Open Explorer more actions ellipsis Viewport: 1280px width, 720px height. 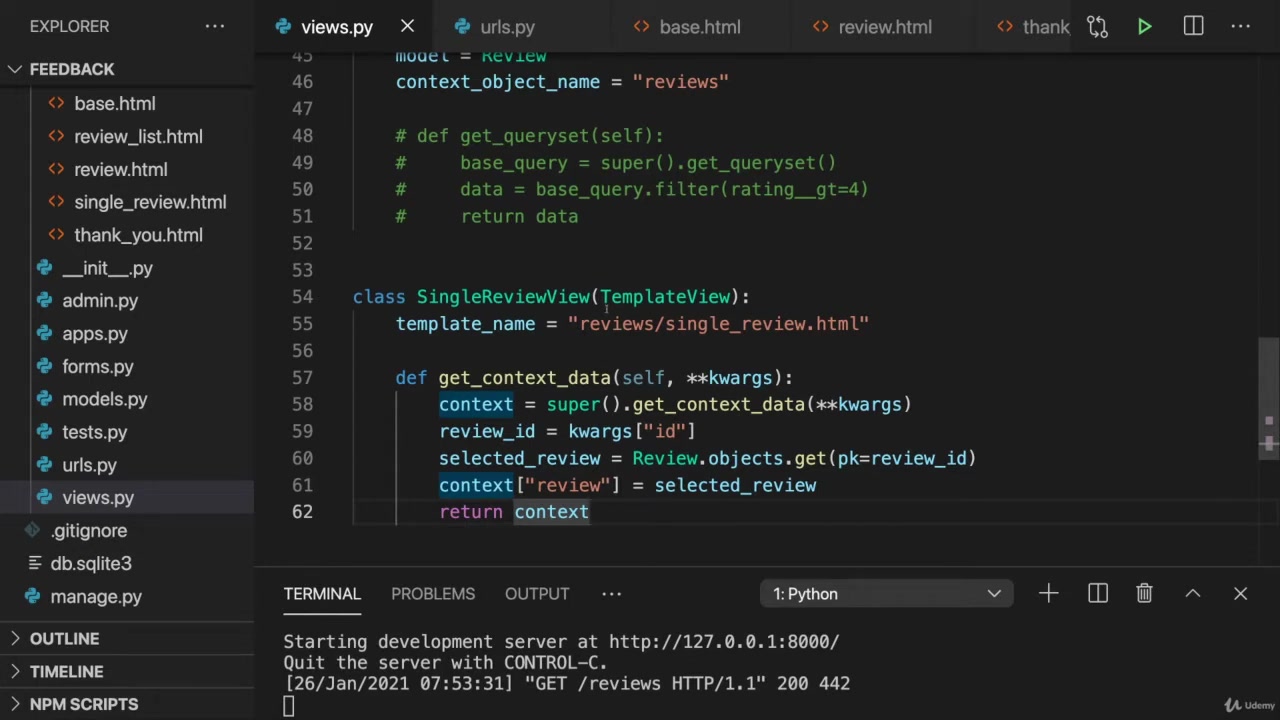(x=215, y=27)
